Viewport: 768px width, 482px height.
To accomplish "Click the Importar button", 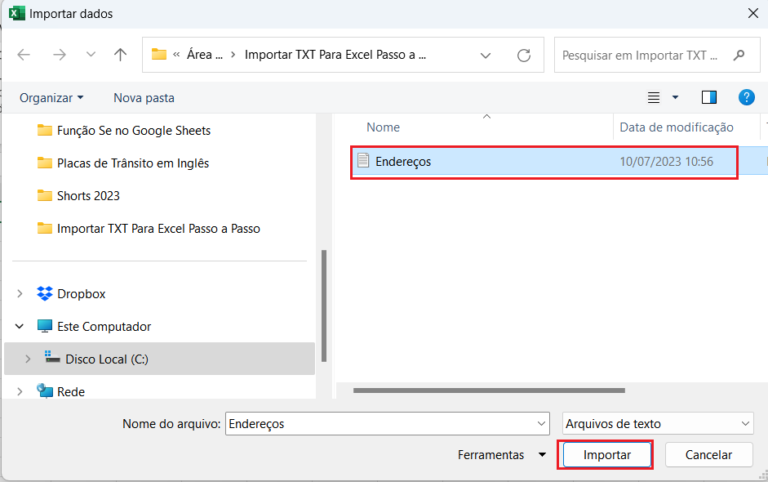I will [x=606, y=455].
